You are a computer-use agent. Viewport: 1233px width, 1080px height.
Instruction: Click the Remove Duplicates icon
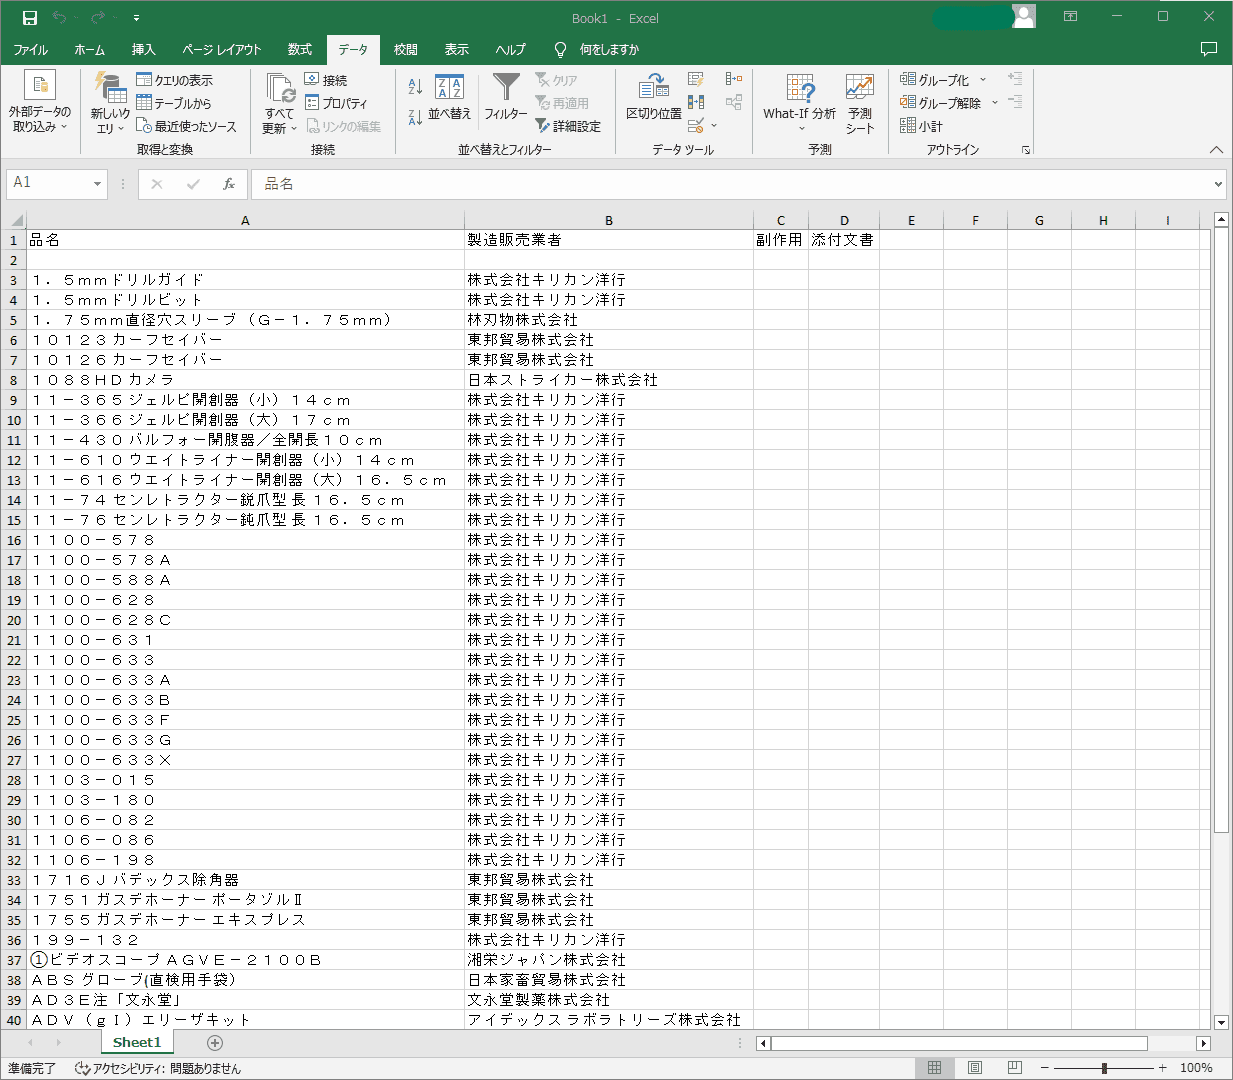click(696, 102)
